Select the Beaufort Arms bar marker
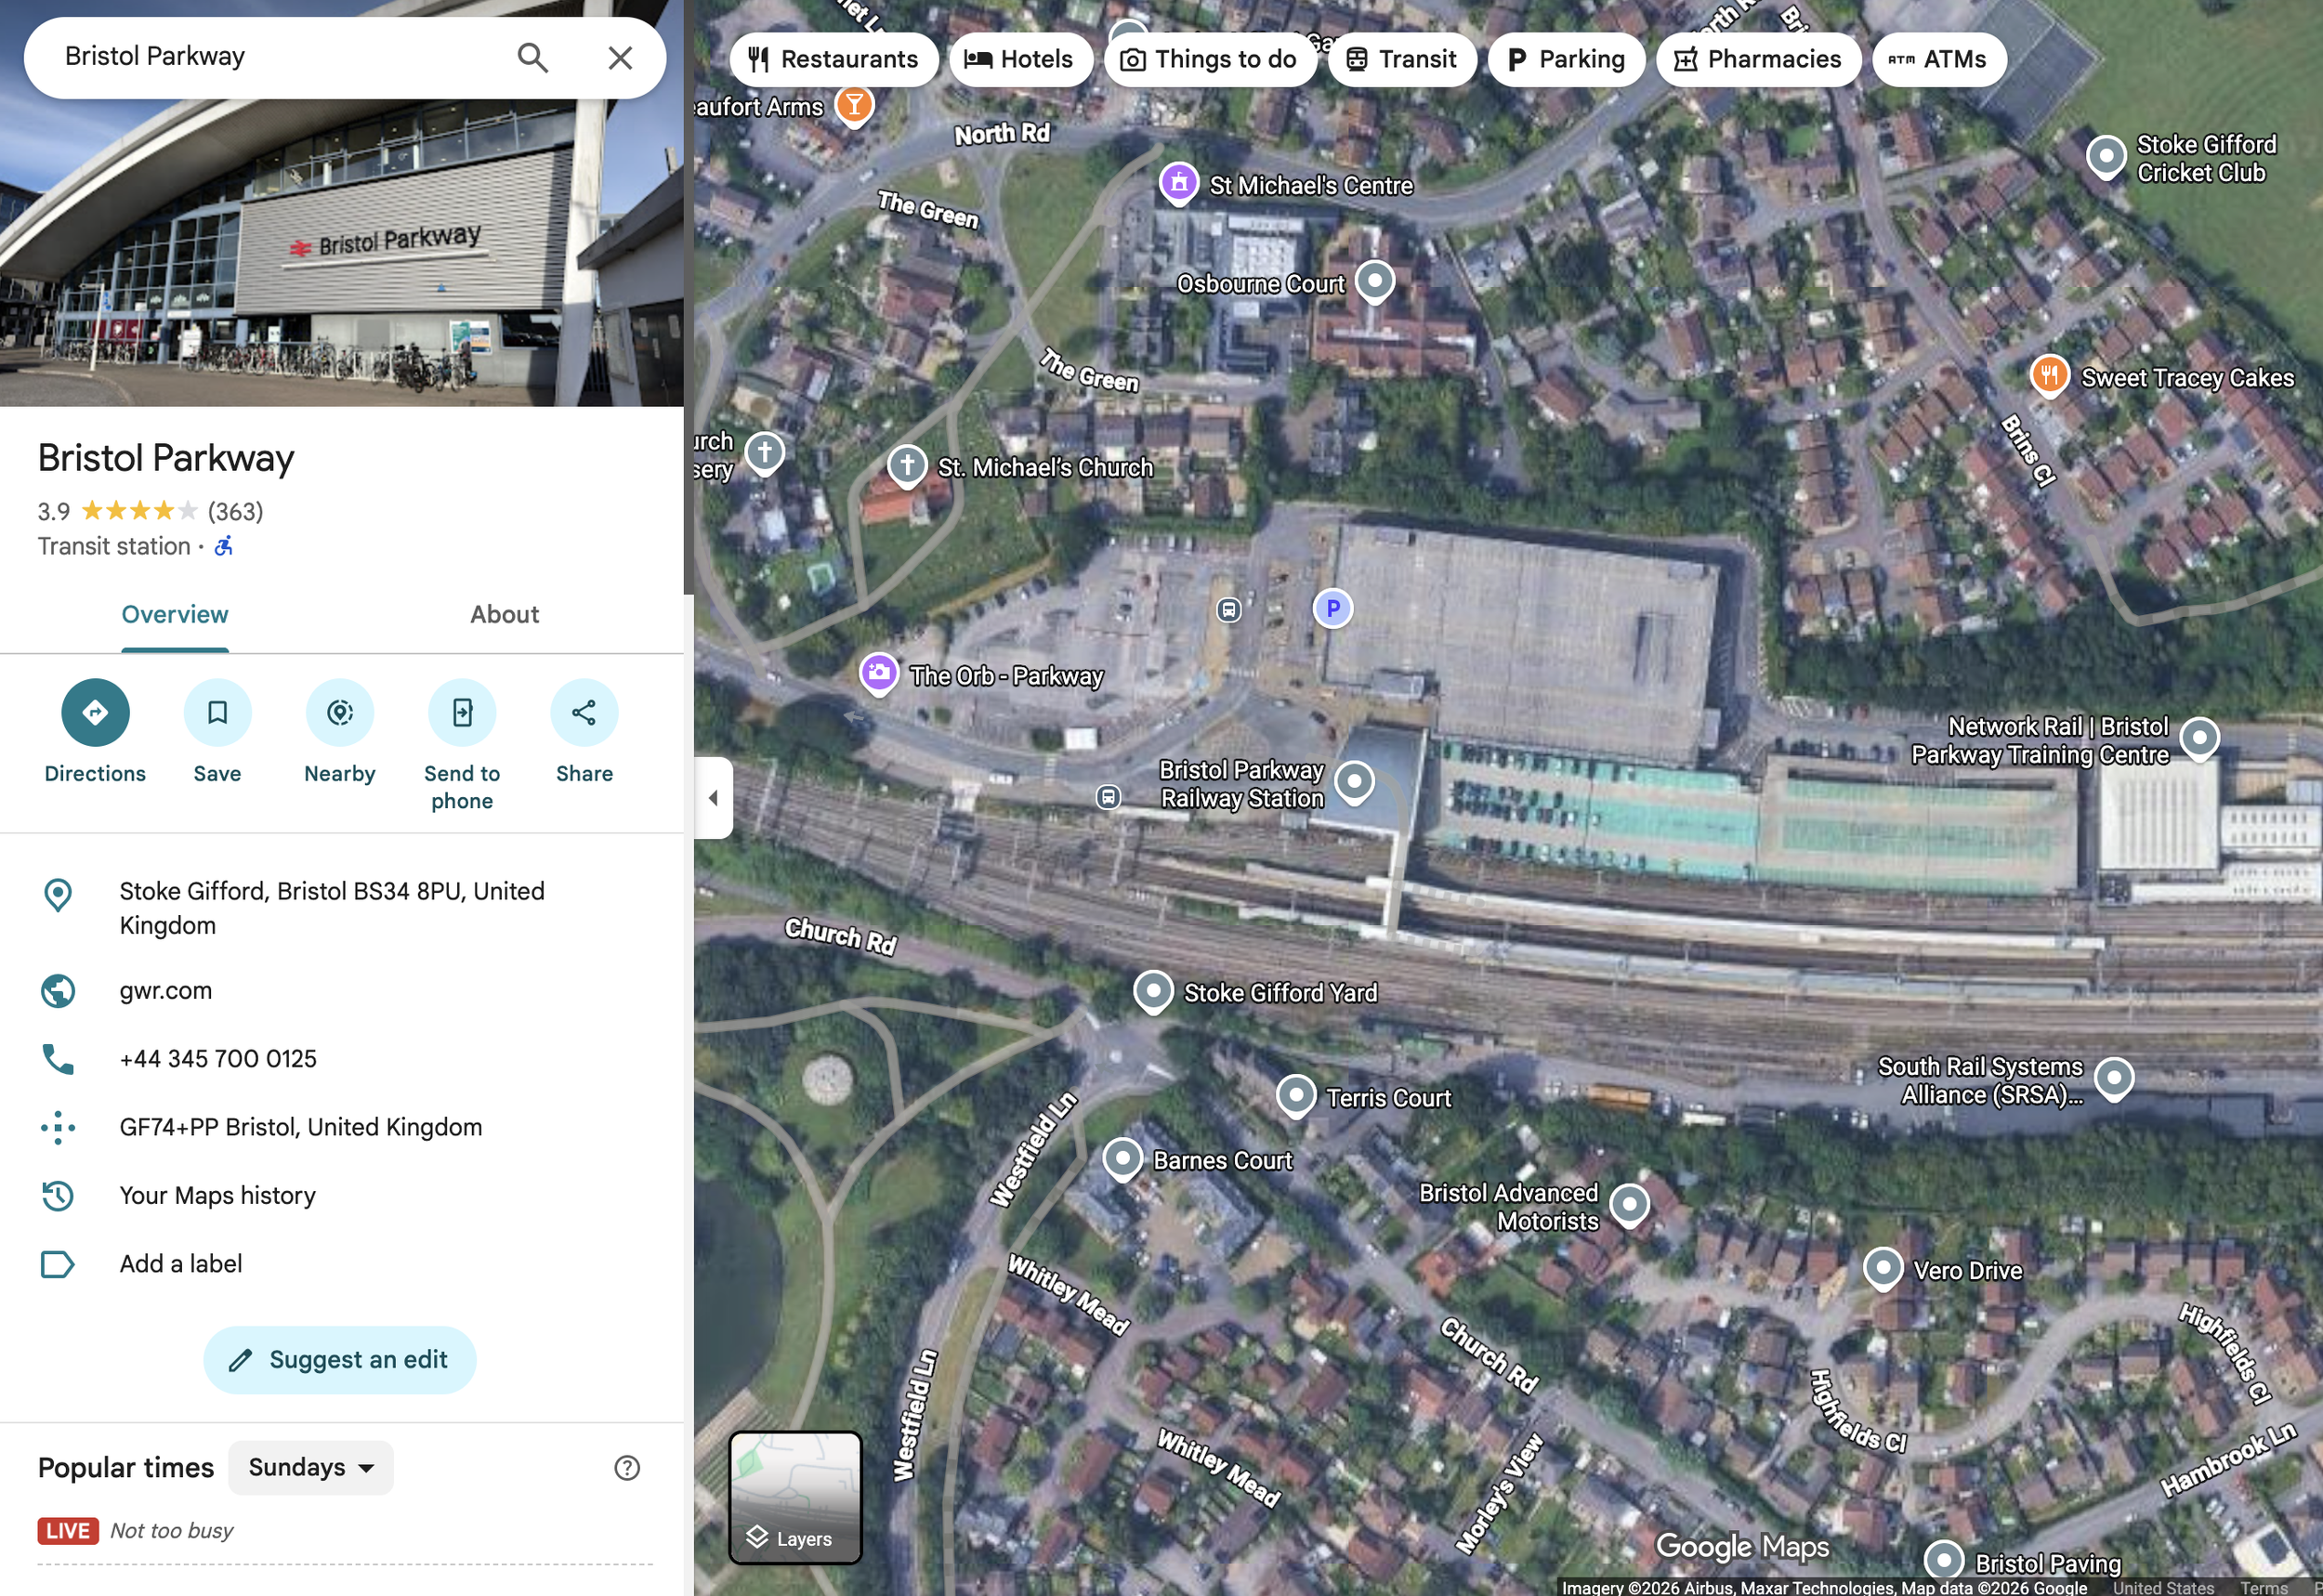Image resolution: width=2323 pixels, height=1596 pixels. [854, 104]
